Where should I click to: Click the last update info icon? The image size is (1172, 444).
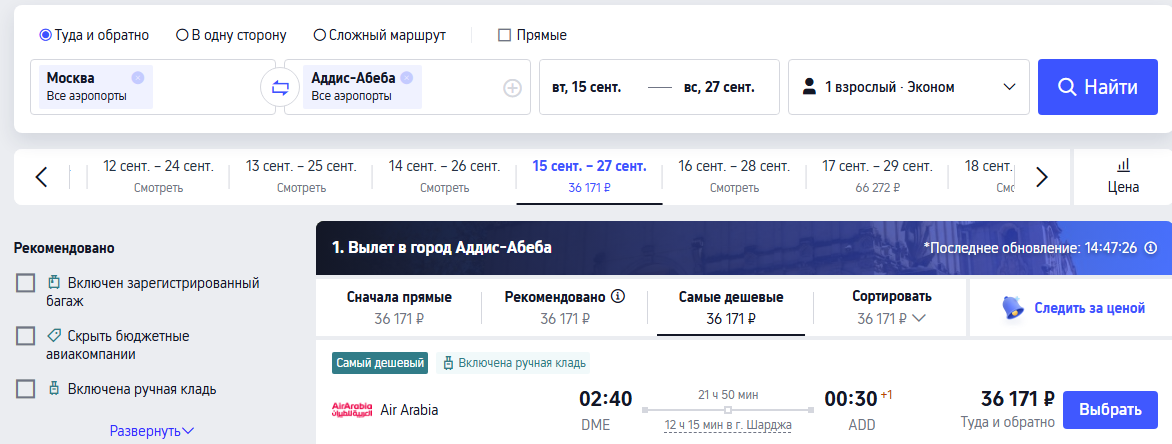pyautogui.click(x=1150, y=248)
